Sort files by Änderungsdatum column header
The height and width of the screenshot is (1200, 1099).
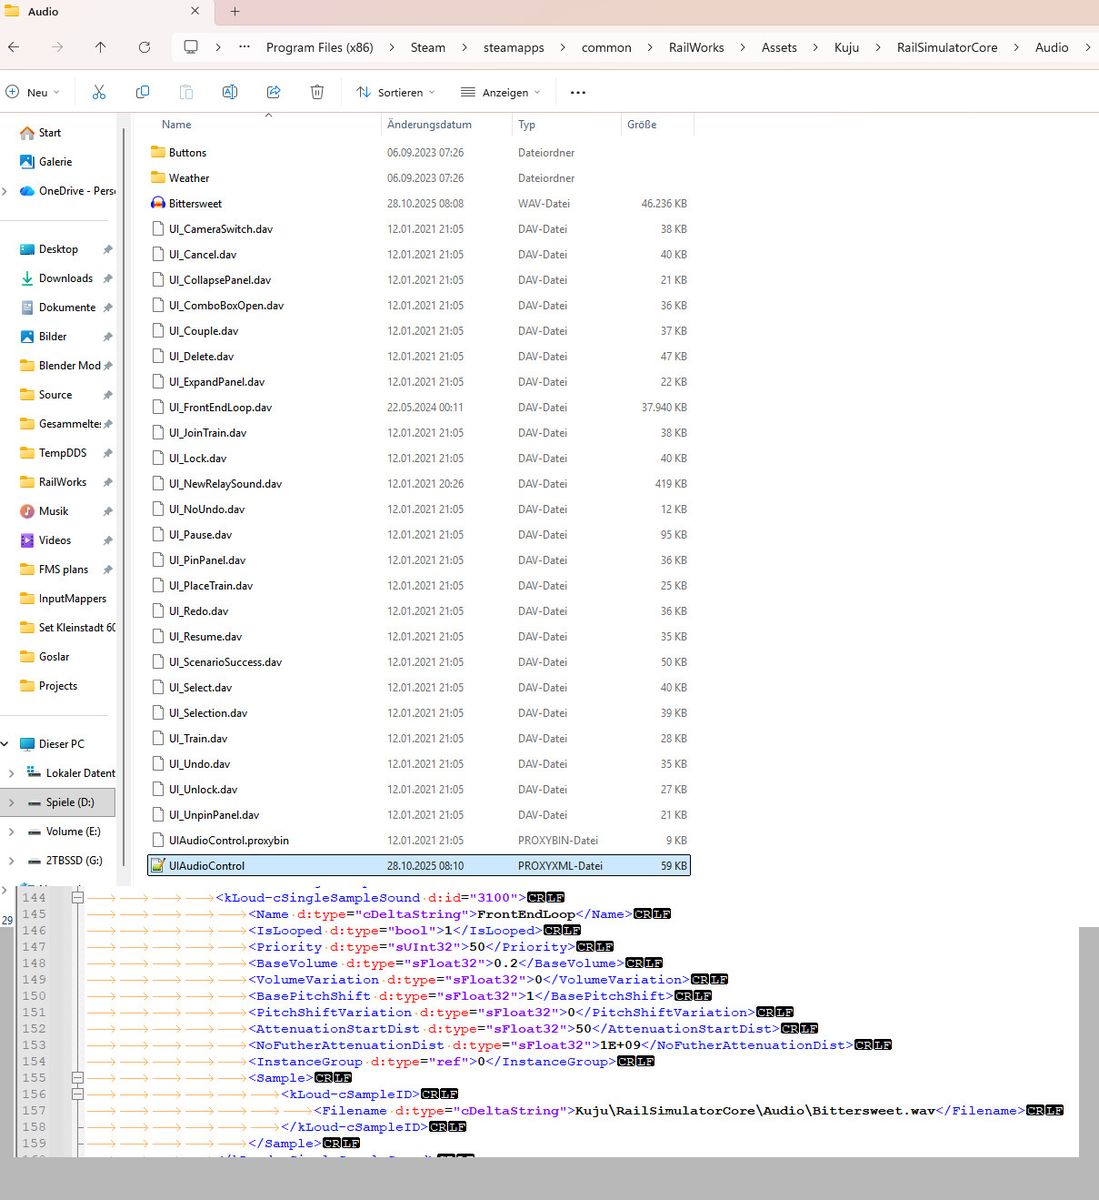[x=429, y=125]
